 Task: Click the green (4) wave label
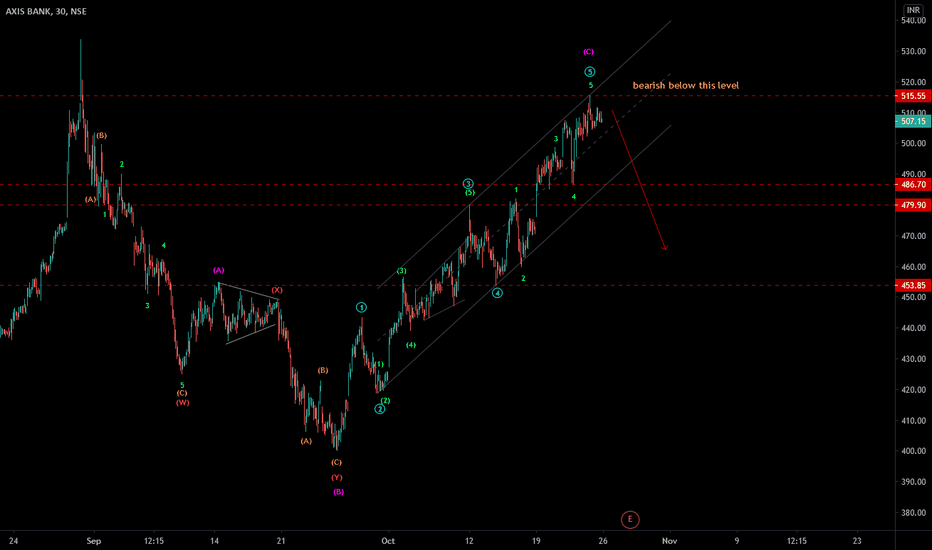(x=411, y=345)
